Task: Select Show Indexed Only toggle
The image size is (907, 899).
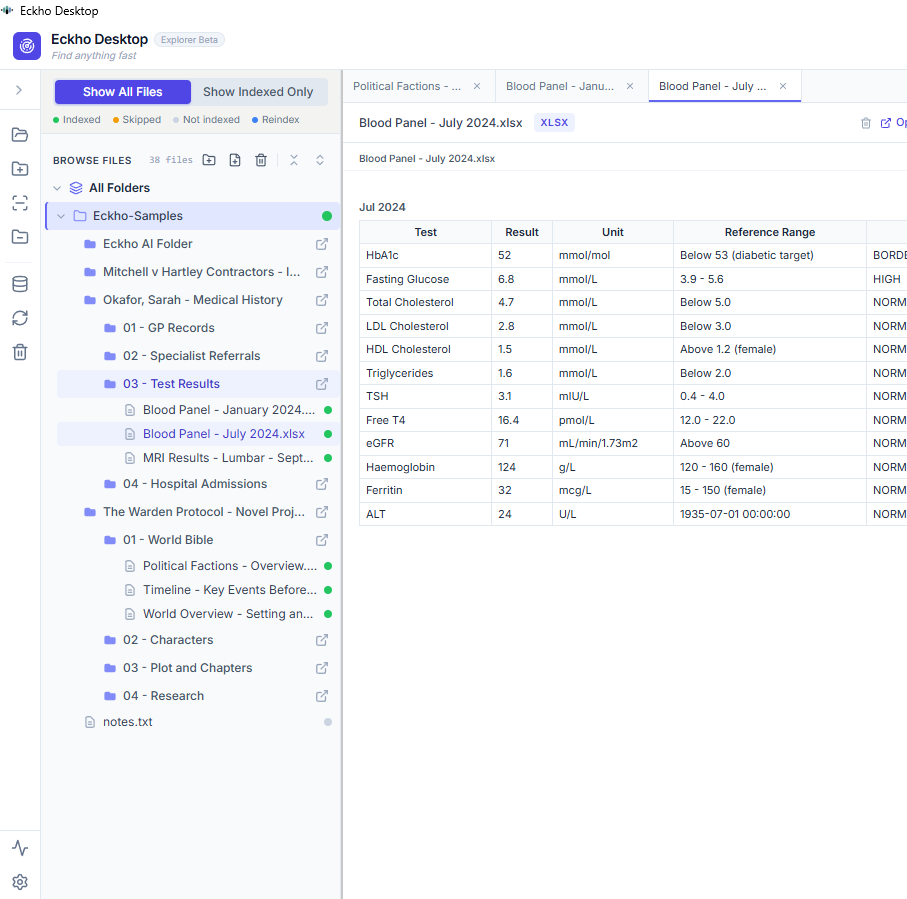Action: tap(258, 92)
